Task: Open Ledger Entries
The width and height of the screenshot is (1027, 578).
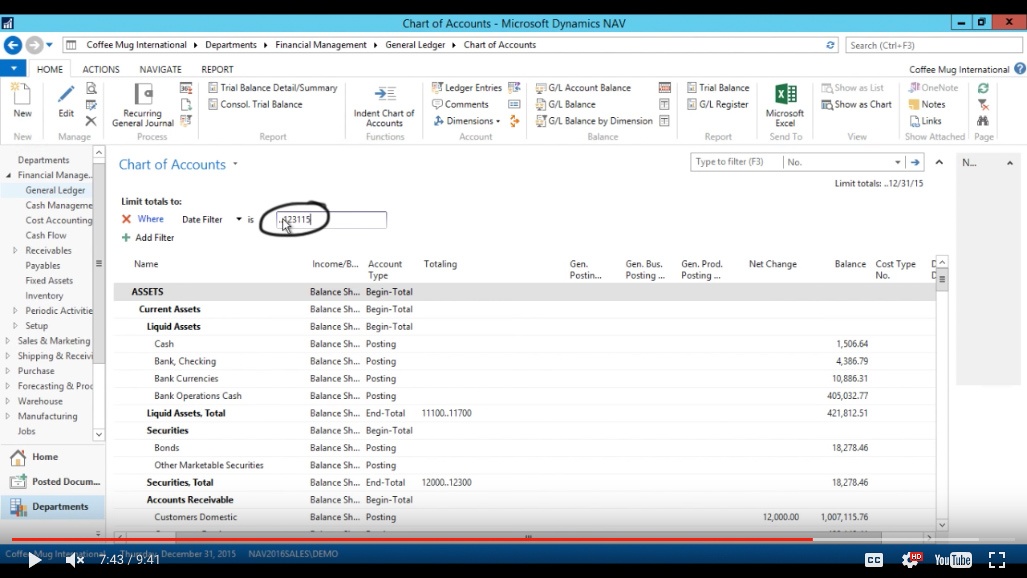Action: [x=467, y=88]
